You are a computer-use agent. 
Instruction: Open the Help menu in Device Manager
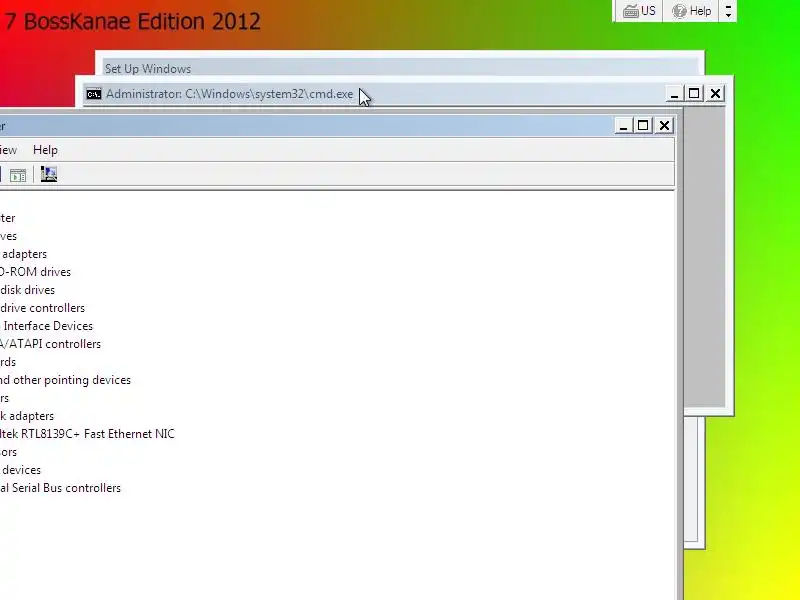[45, 150]
